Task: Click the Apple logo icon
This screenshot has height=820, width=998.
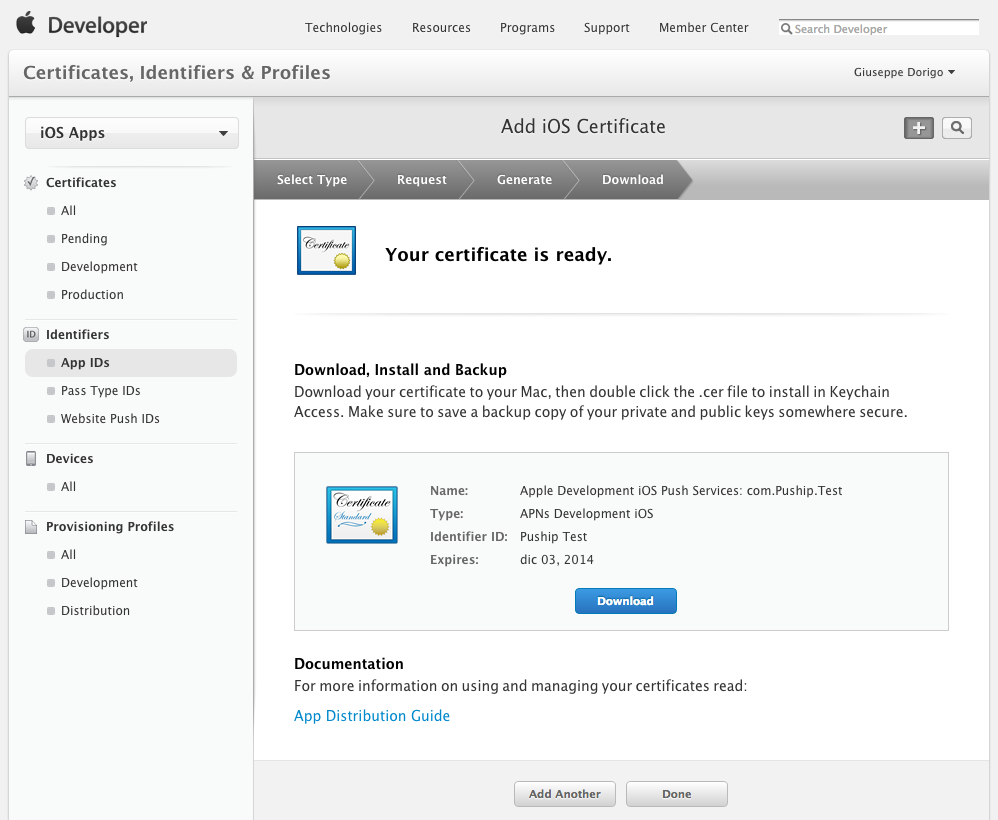Action: coord(26,24)
